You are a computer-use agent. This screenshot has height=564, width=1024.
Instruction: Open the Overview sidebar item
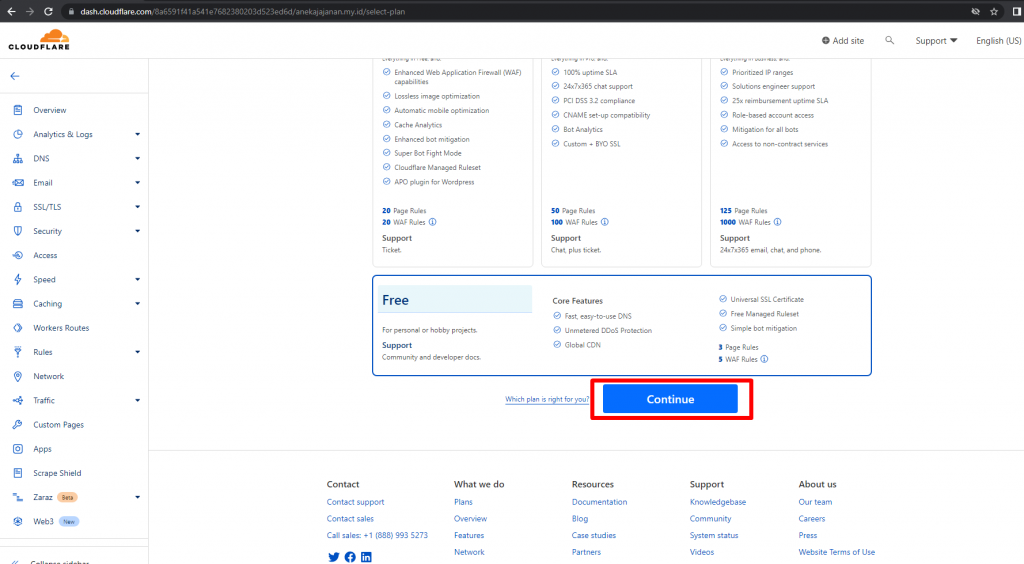click(x=49, y=110)
